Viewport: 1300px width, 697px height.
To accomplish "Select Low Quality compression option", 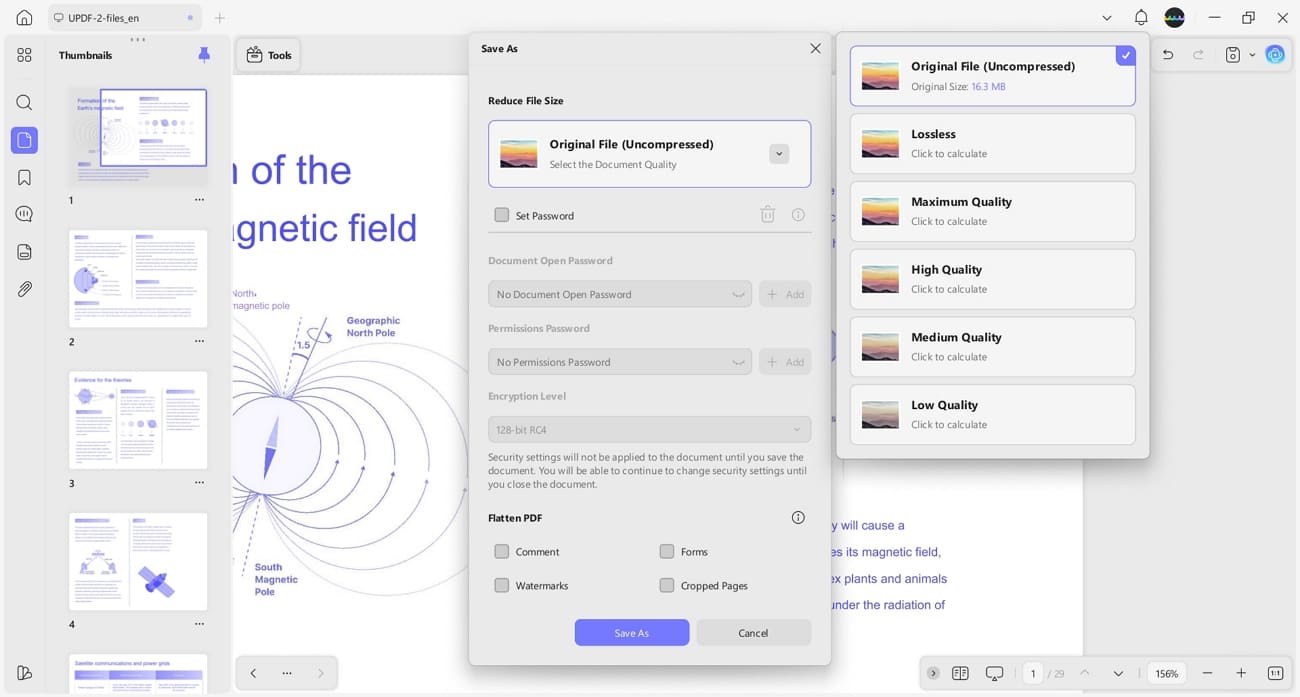I will tap(991, 414).
